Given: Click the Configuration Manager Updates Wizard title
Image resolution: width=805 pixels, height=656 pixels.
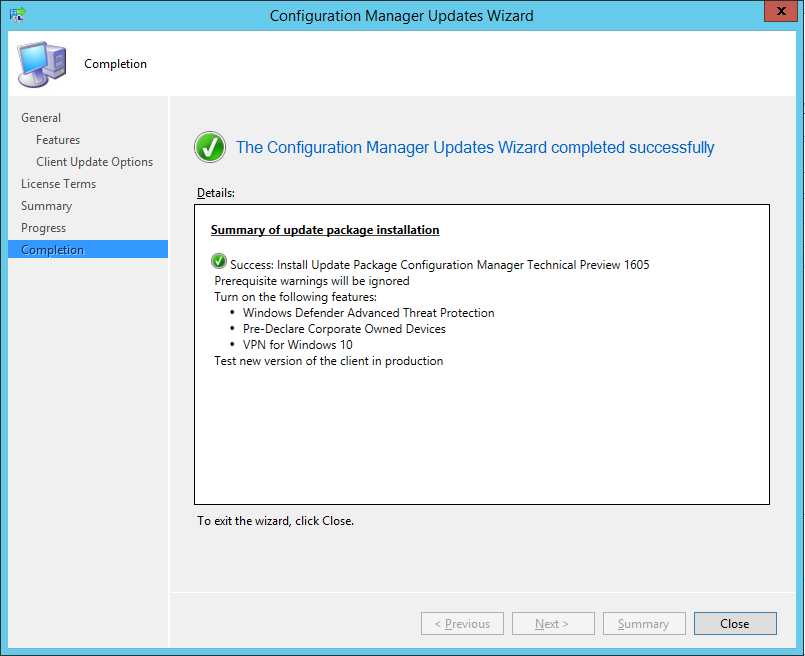Looking at the screenshot, I should click(401, 16).
